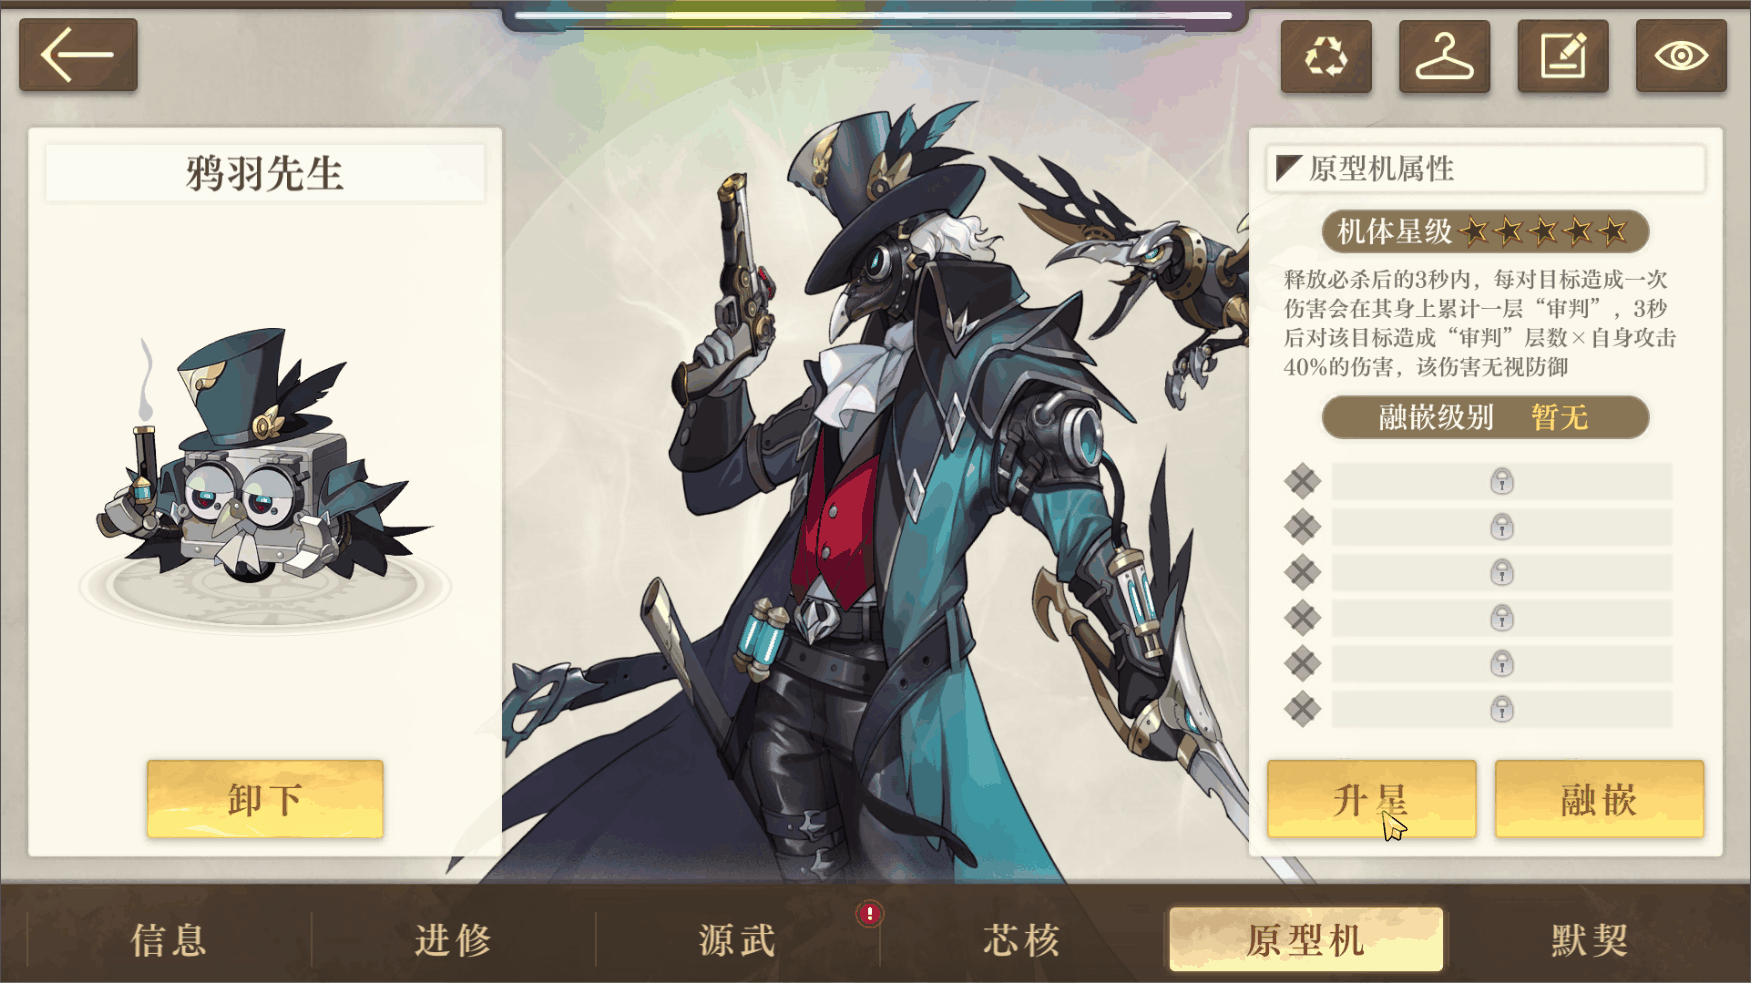Switch to the 信息 tab
1751x983 pixels.
point(169,940)
